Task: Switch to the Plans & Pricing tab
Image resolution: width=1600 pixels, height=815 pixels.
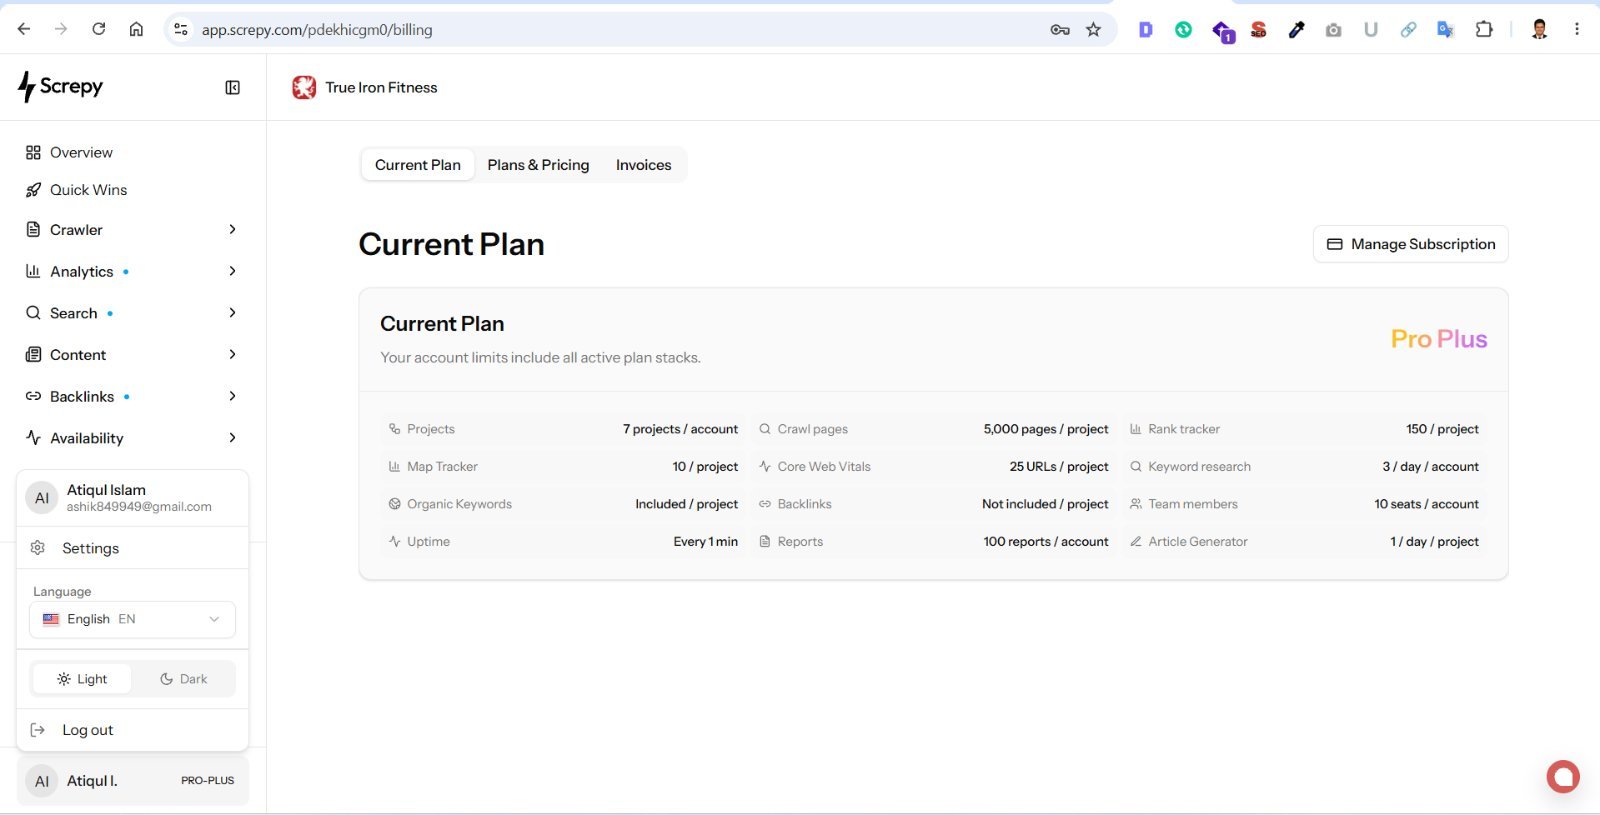Action: pyautogui.click(x=538, y=165)
